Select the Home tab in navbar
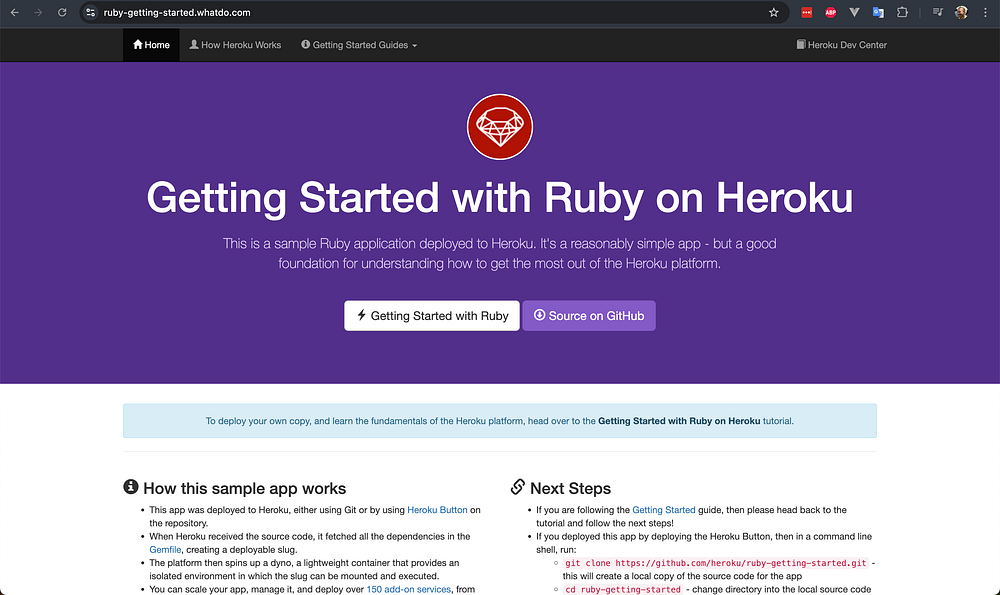 tap(151, 45)
